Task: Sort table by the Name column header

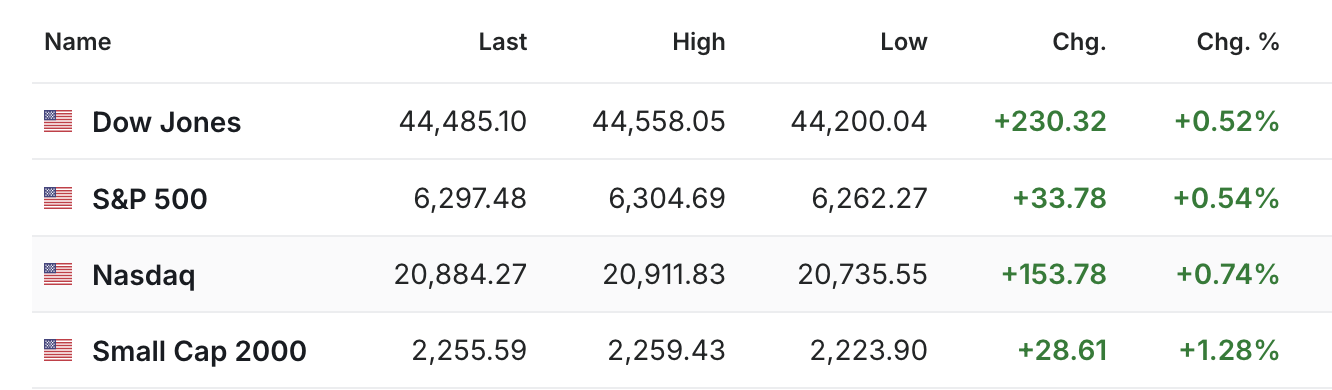Action: click(x=78, y=42)
